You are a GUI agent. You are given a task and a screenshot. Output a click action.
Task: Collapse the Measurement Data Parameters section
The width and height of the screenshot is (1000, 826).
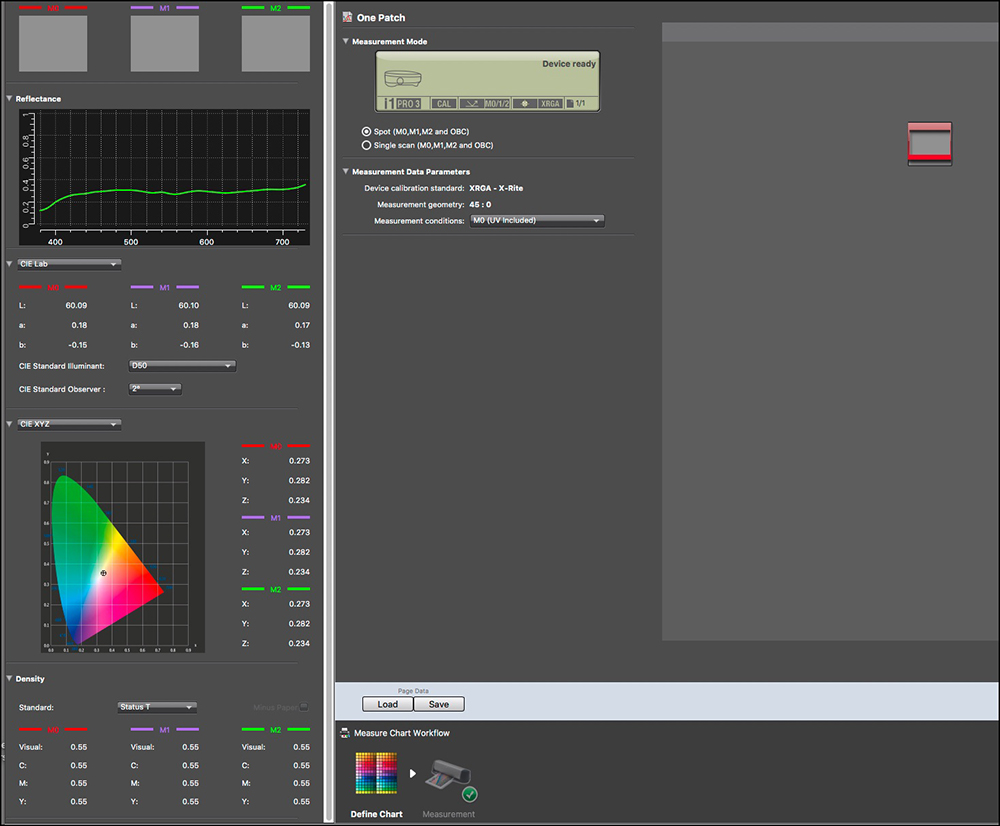(x=346, y=172)
